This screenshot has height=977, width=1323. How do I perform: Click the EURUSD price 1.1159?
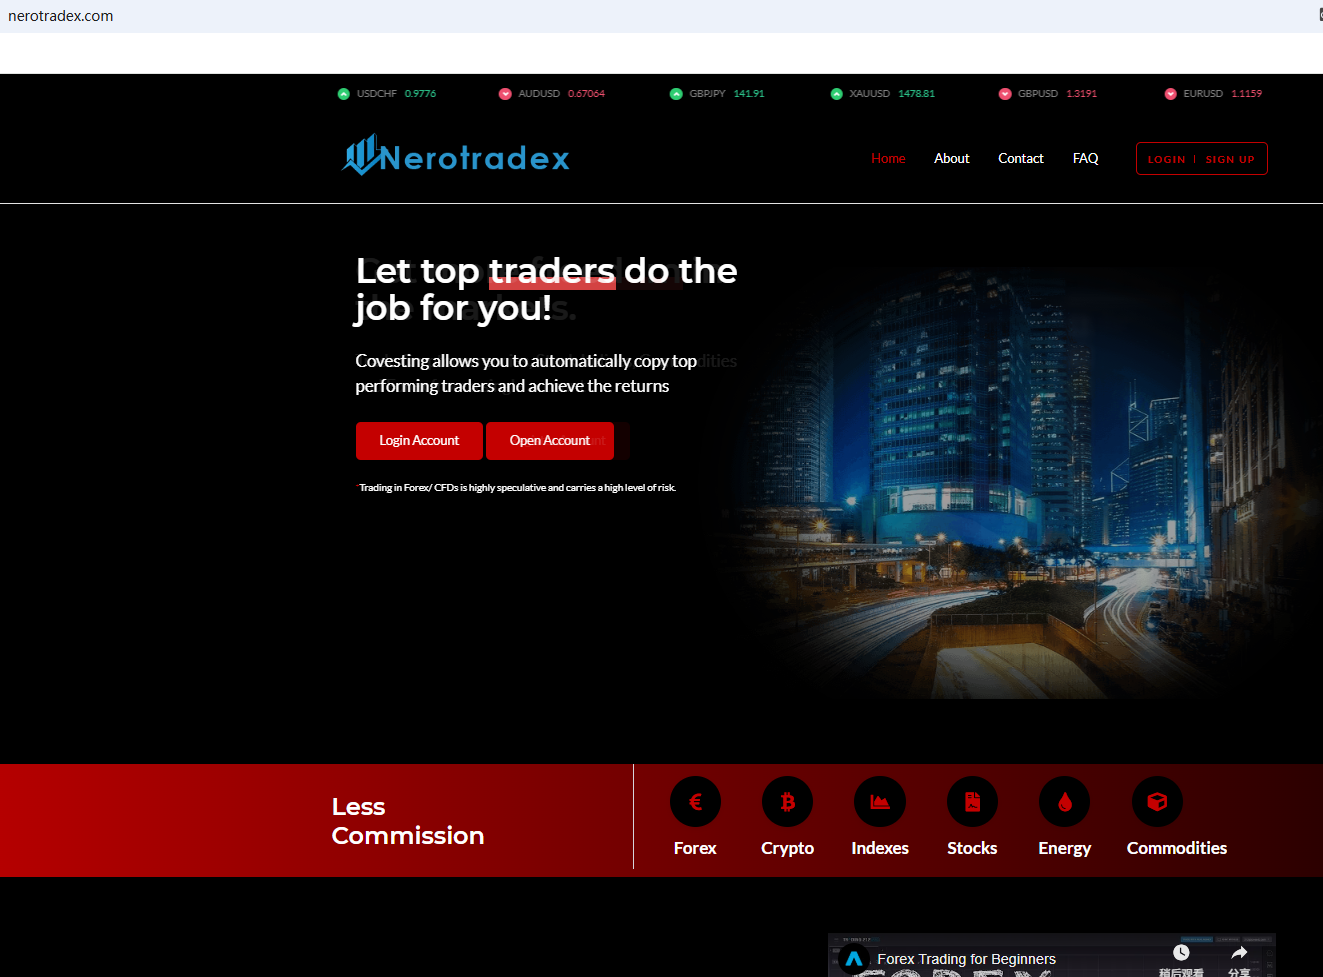(1246, 94)
